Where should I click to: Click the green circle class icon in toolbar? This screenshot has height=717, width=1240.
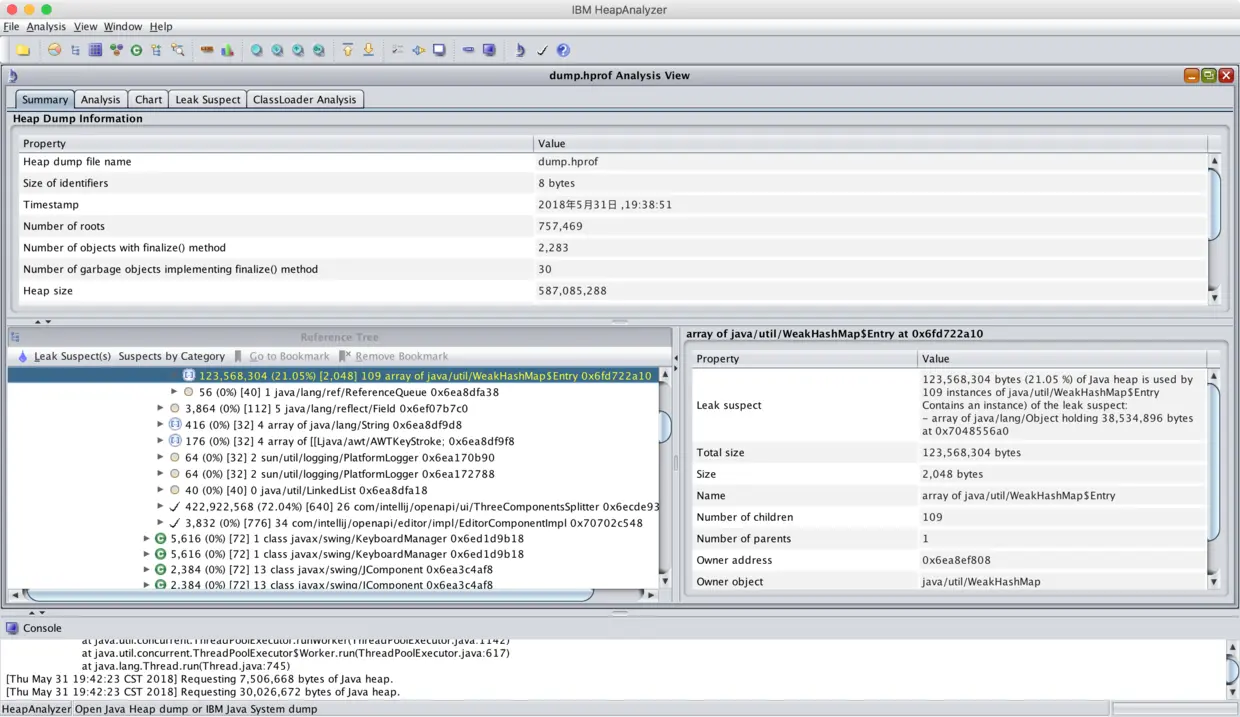tap(136, 50)
